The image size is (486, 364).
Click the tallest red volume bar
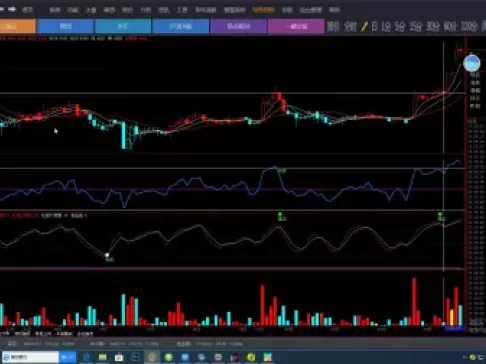coord(414,301)
